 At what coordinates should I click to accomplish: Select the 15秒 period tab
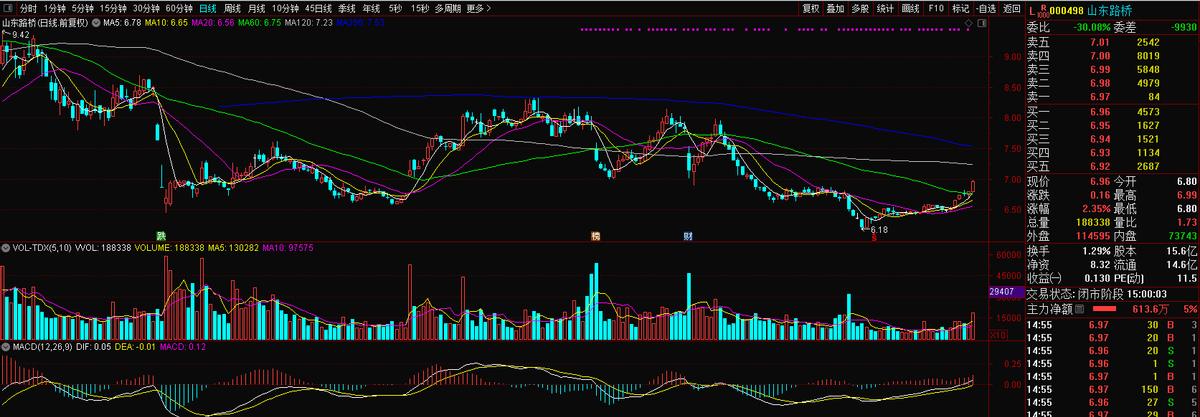coord(419,8)
